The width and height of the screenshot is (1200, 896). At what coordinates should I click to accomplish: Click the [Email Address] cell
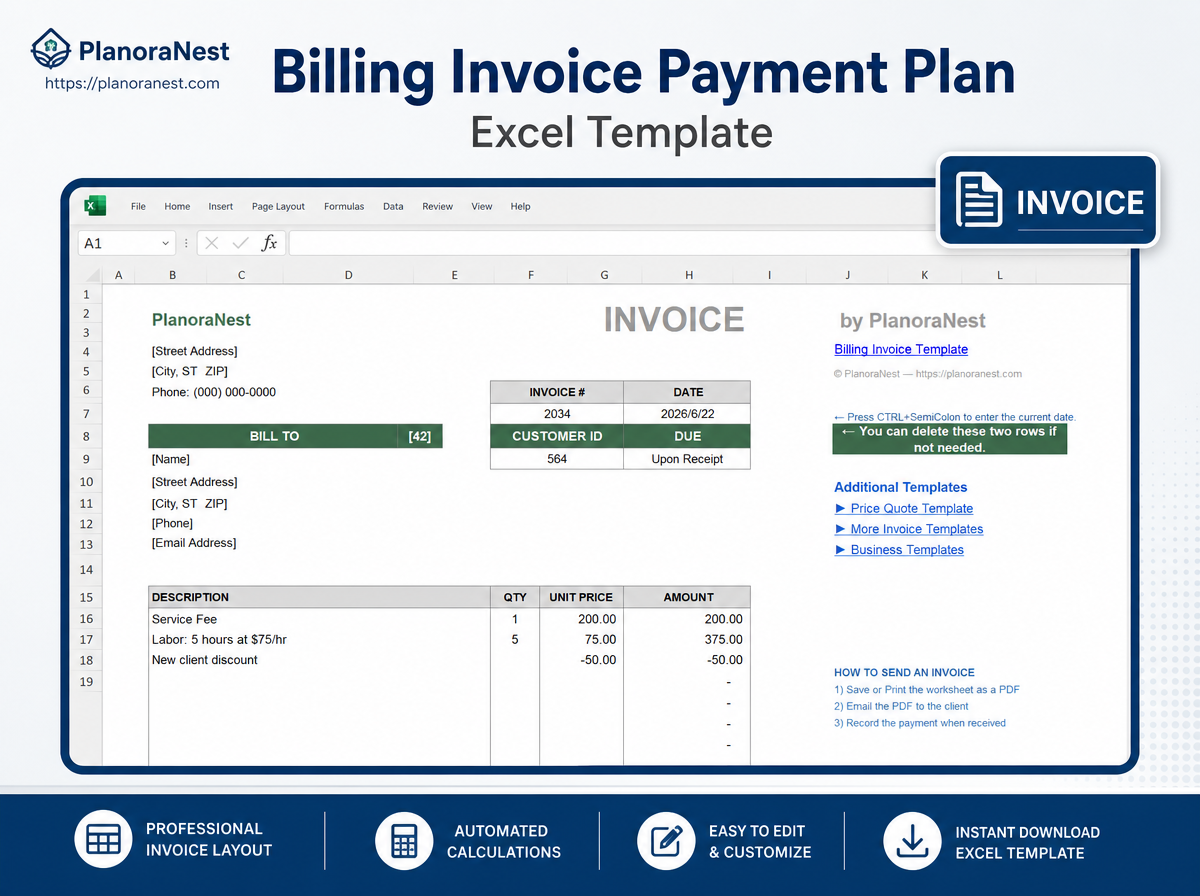click(194, 543)
